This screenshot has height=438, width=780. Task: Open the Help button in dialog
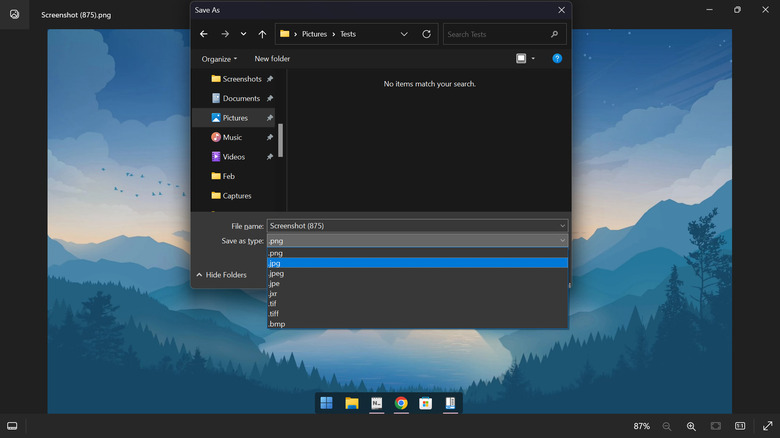tap(557, 59)
